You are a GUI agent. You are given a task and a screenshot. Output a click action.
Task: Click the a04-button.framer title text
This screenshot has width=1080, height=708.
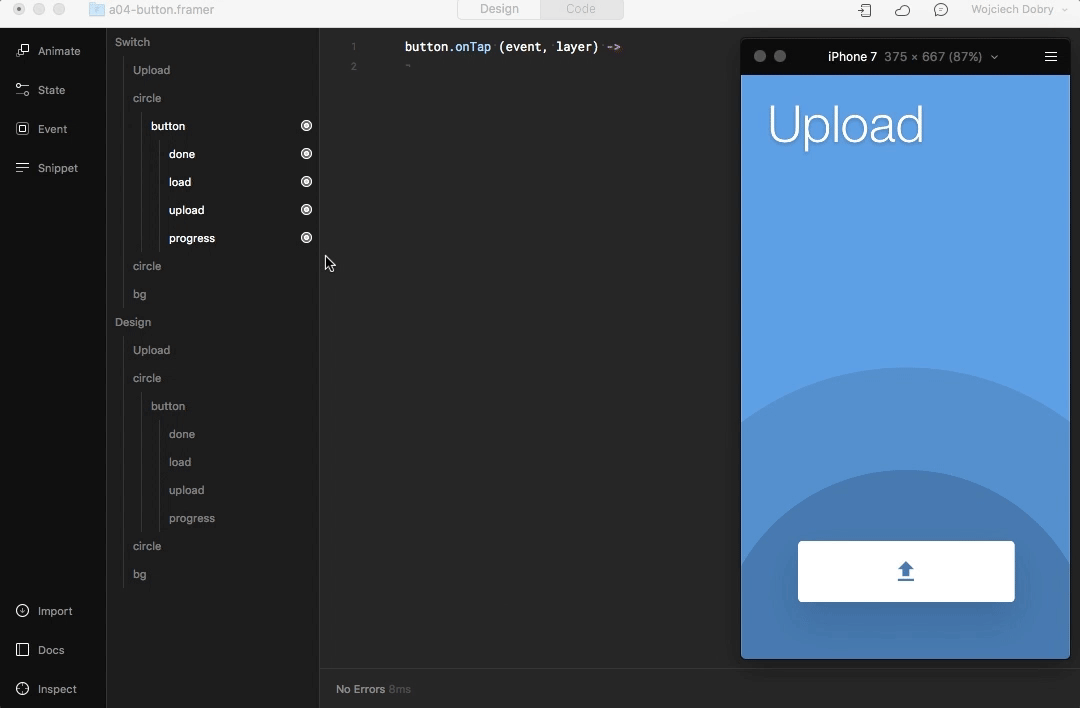(161, 10)
